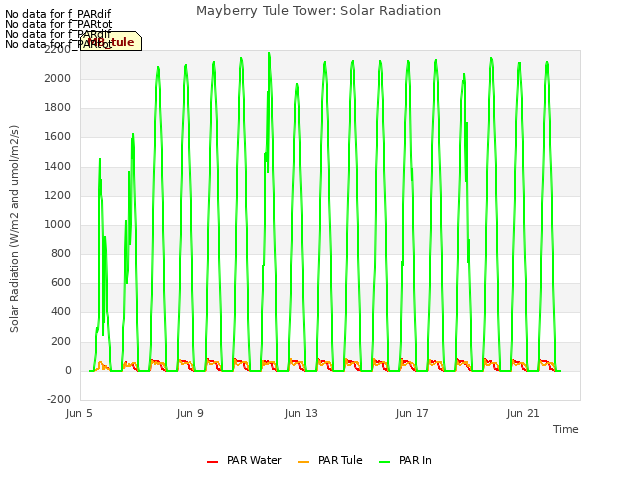The image size is (640, 480).
Task: Click the 200 y-axis tick label
Action: 61,341
